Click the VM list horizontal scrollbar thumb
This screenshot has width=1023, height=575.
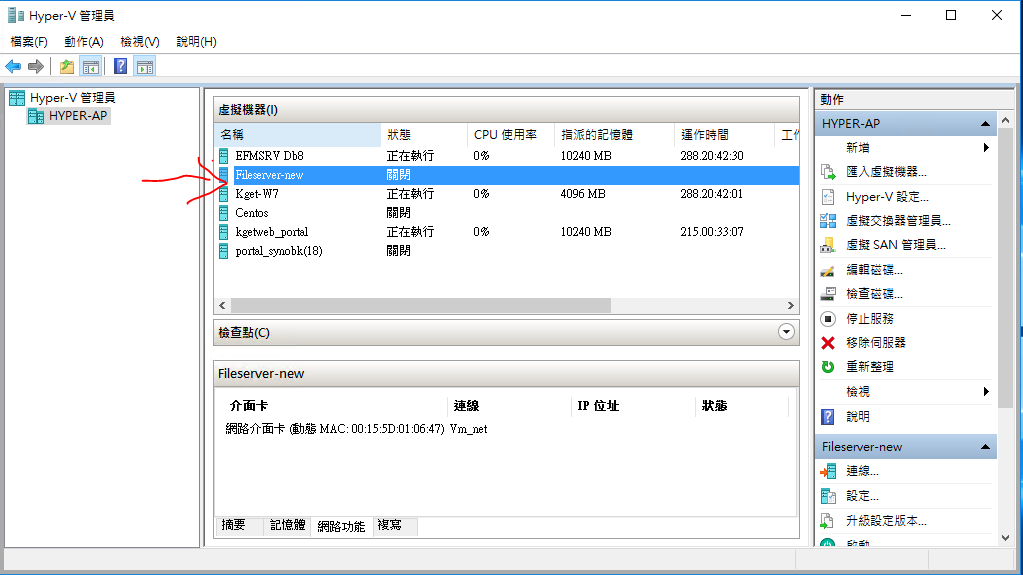(x=421, y=305)
